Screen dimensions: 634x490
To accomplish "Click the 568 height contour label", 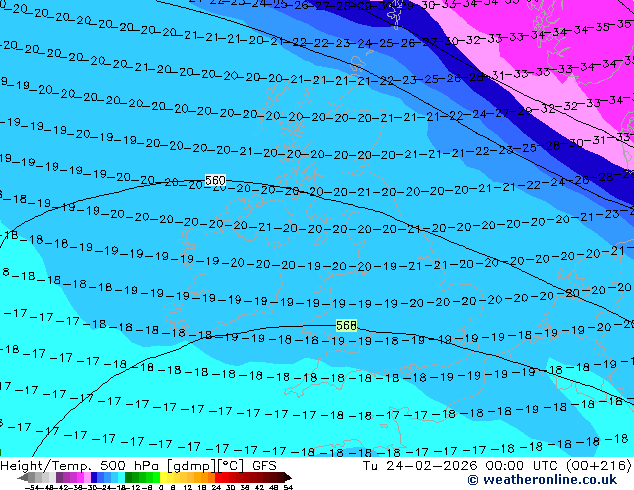I will pyautogui.click(x=346, y=325).
